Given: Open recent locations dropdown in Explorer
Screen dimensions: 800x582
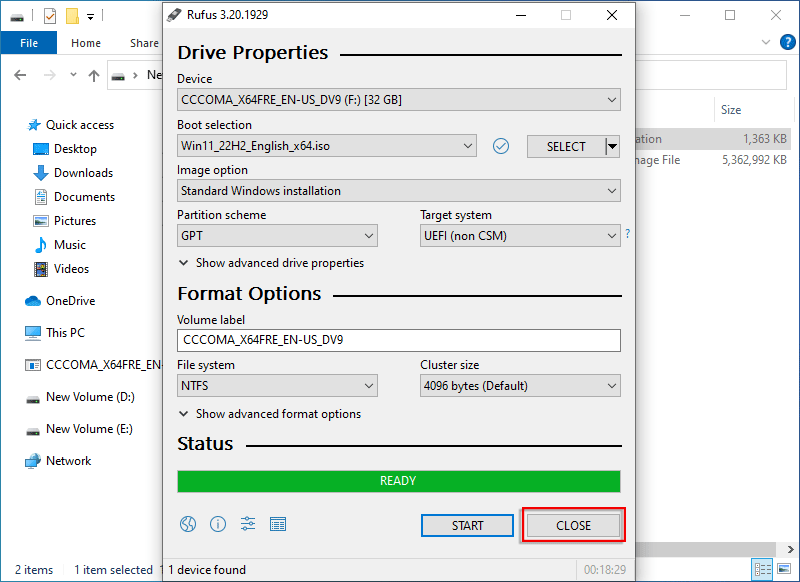Looking at the screenshot, I should click(x=73, y=75).
